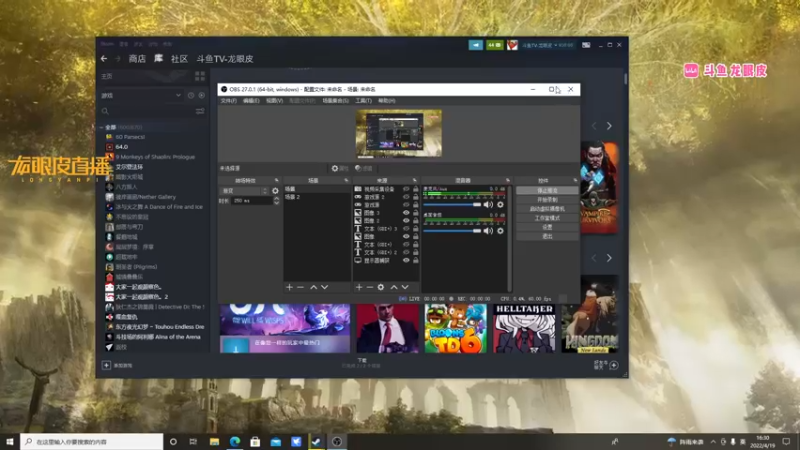Show hidden icons in system tray
Screen dimensions: 800x450
pyautogui.click(x=713, y=442)
